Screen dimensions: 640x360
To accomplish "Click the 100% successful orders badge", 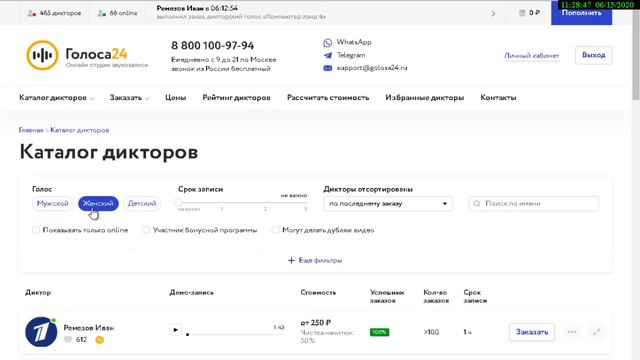I will tap(380, 332).
